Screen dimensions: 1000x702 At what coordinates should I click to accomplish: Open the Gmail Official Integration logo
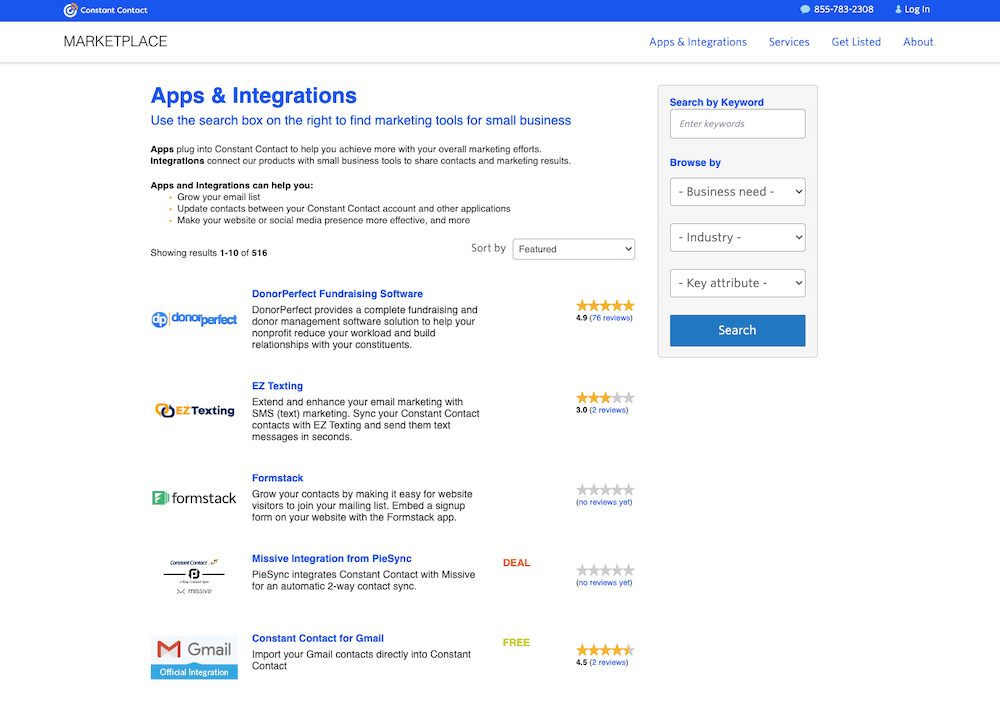(x=194, y=657)
